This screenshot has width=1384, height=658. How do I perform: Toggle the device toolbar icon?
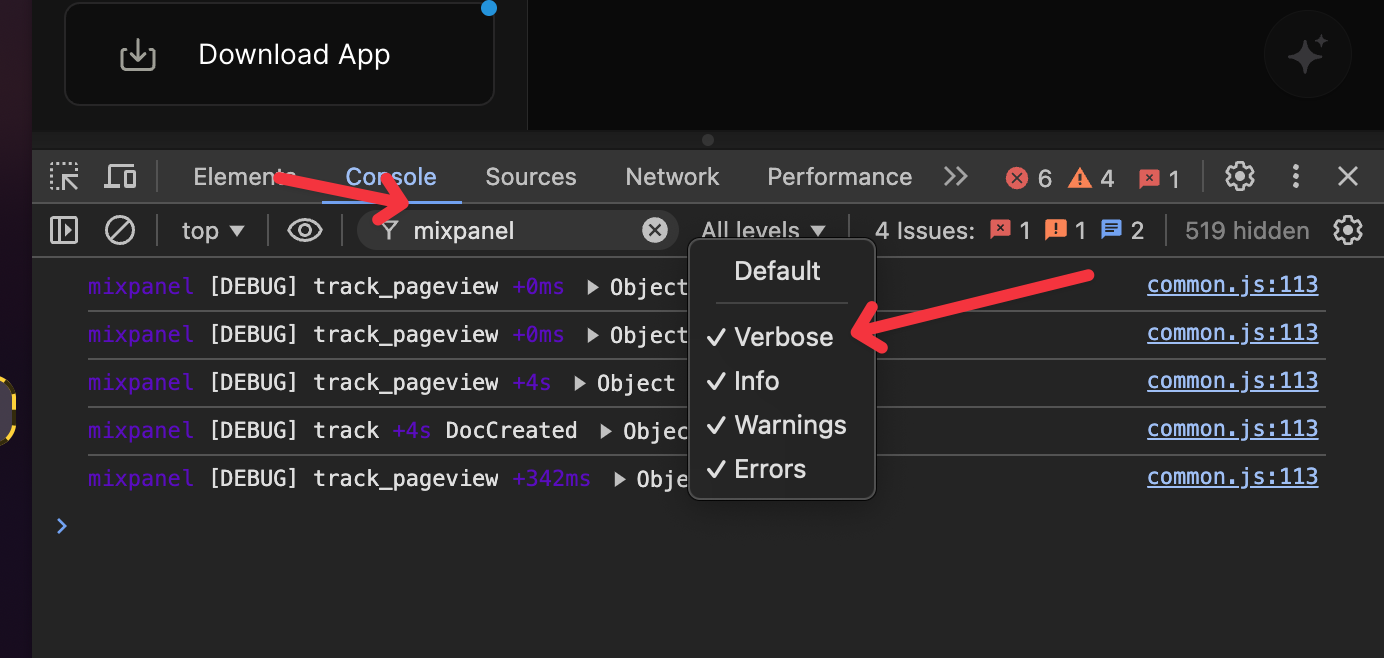[x=120, y=178]
